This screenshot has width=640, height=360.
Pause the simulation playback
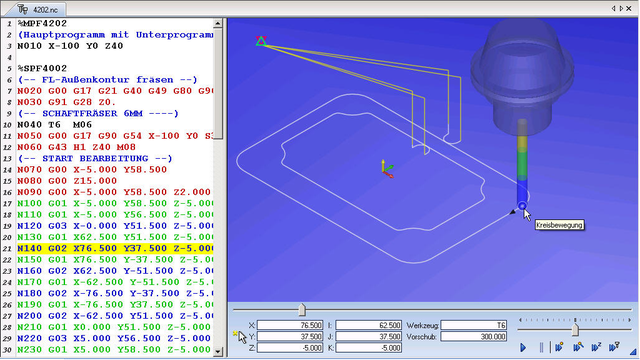(541, 348)
